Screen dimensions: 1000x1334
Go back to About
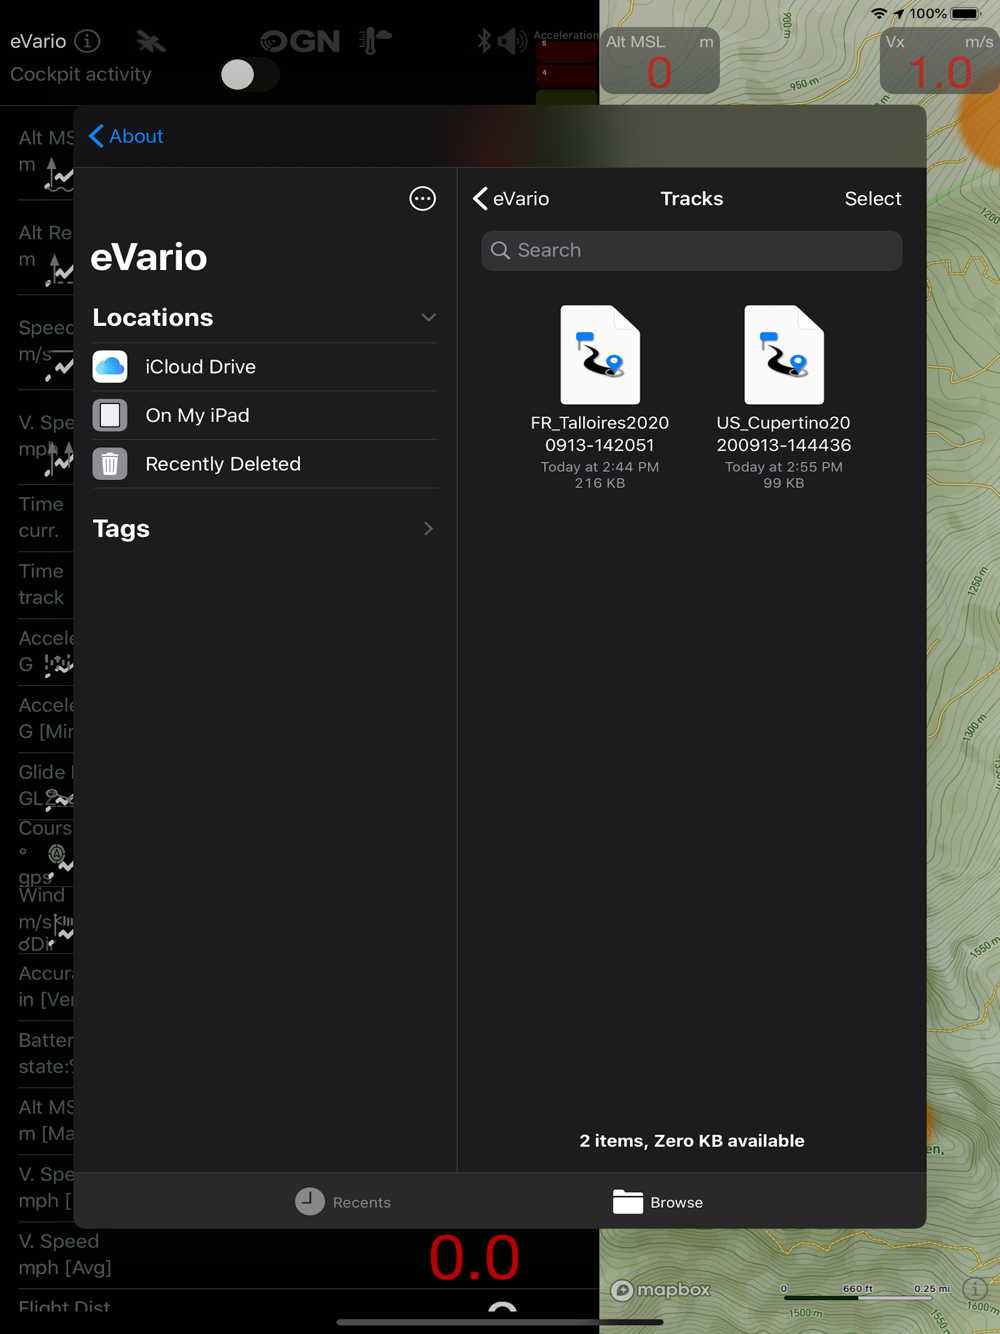(126, 136)
